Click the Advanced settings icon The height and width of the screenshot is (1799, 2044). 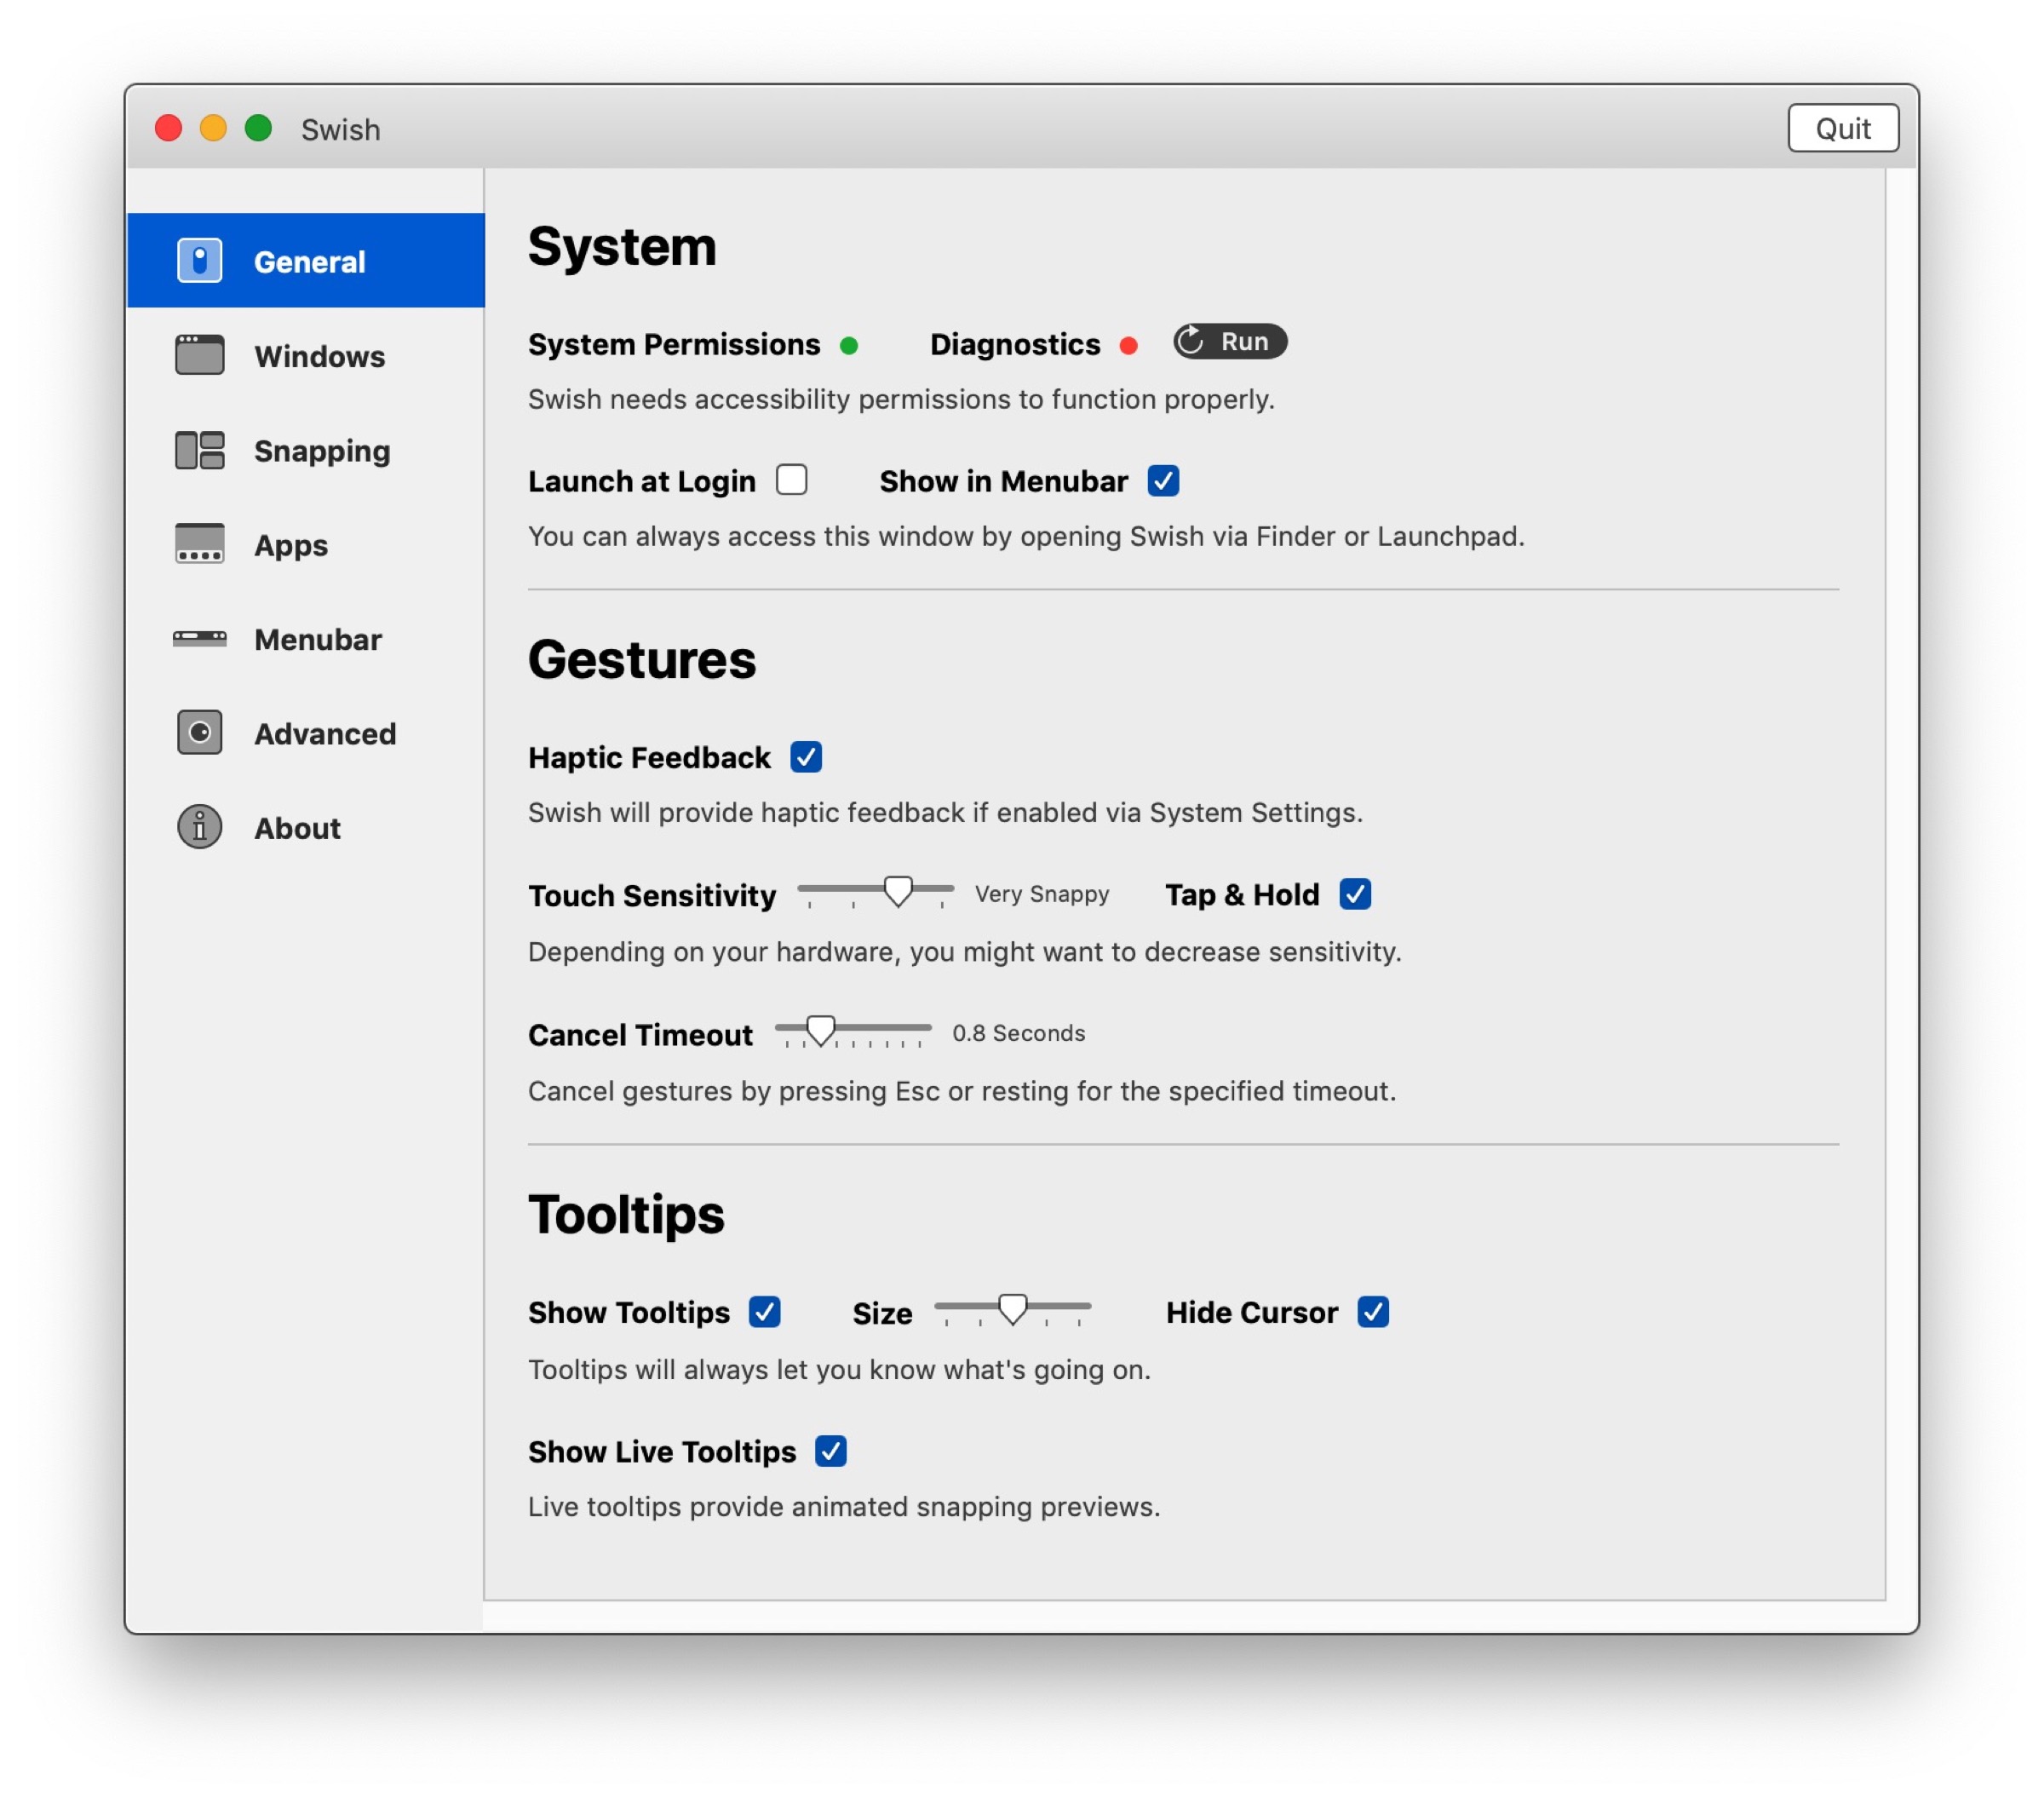199,733
